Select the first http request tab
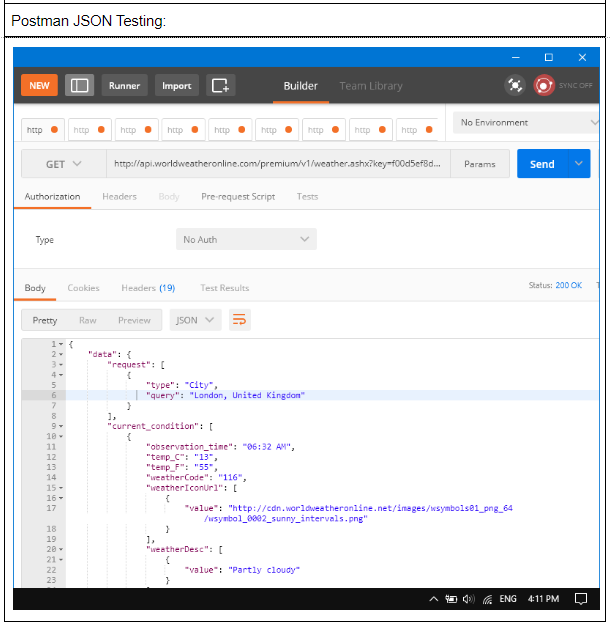Viewport: 610px width, 627px height. (x=42, y=130)
